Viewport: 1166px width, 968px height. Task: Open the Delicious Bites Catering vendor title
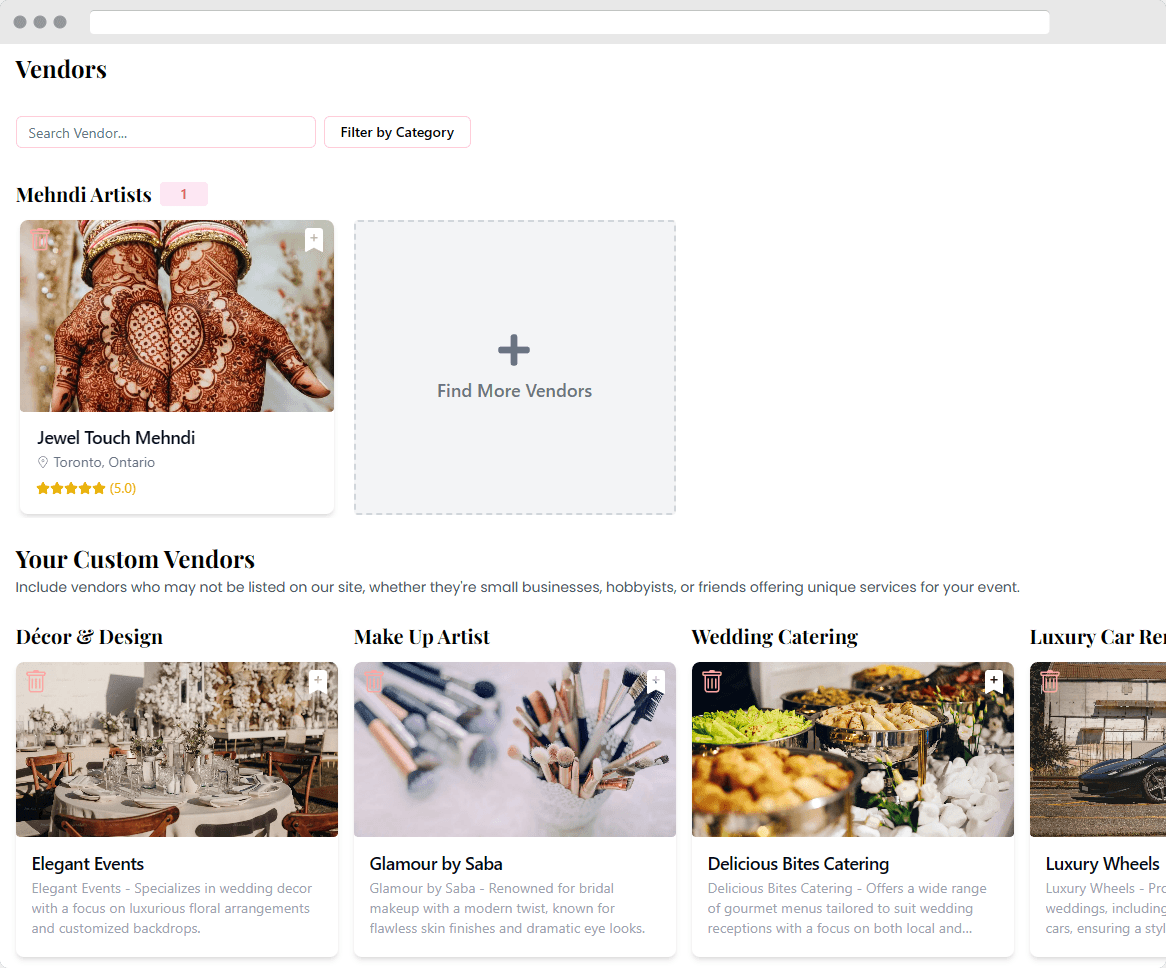tap(798, 864)
